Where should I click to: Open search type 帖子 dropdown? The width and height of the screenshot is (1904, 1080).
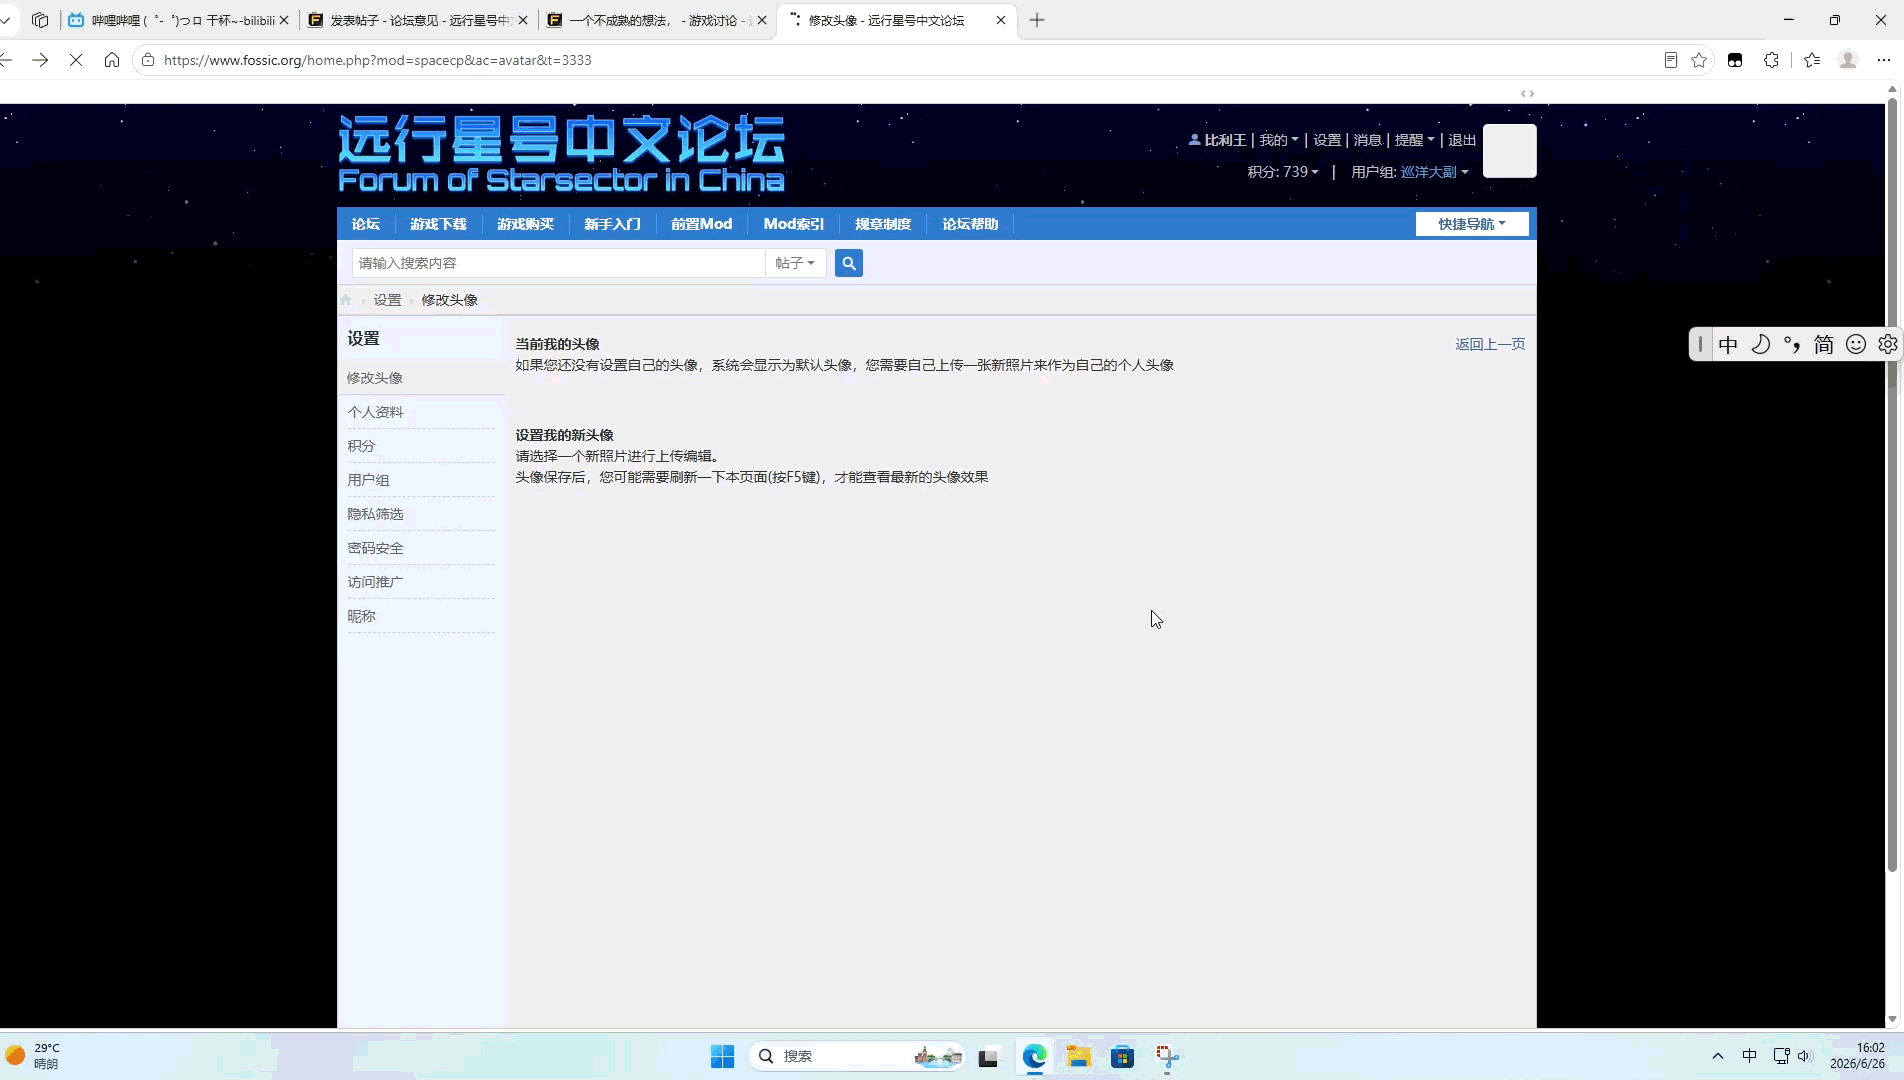tap(795, 263)
